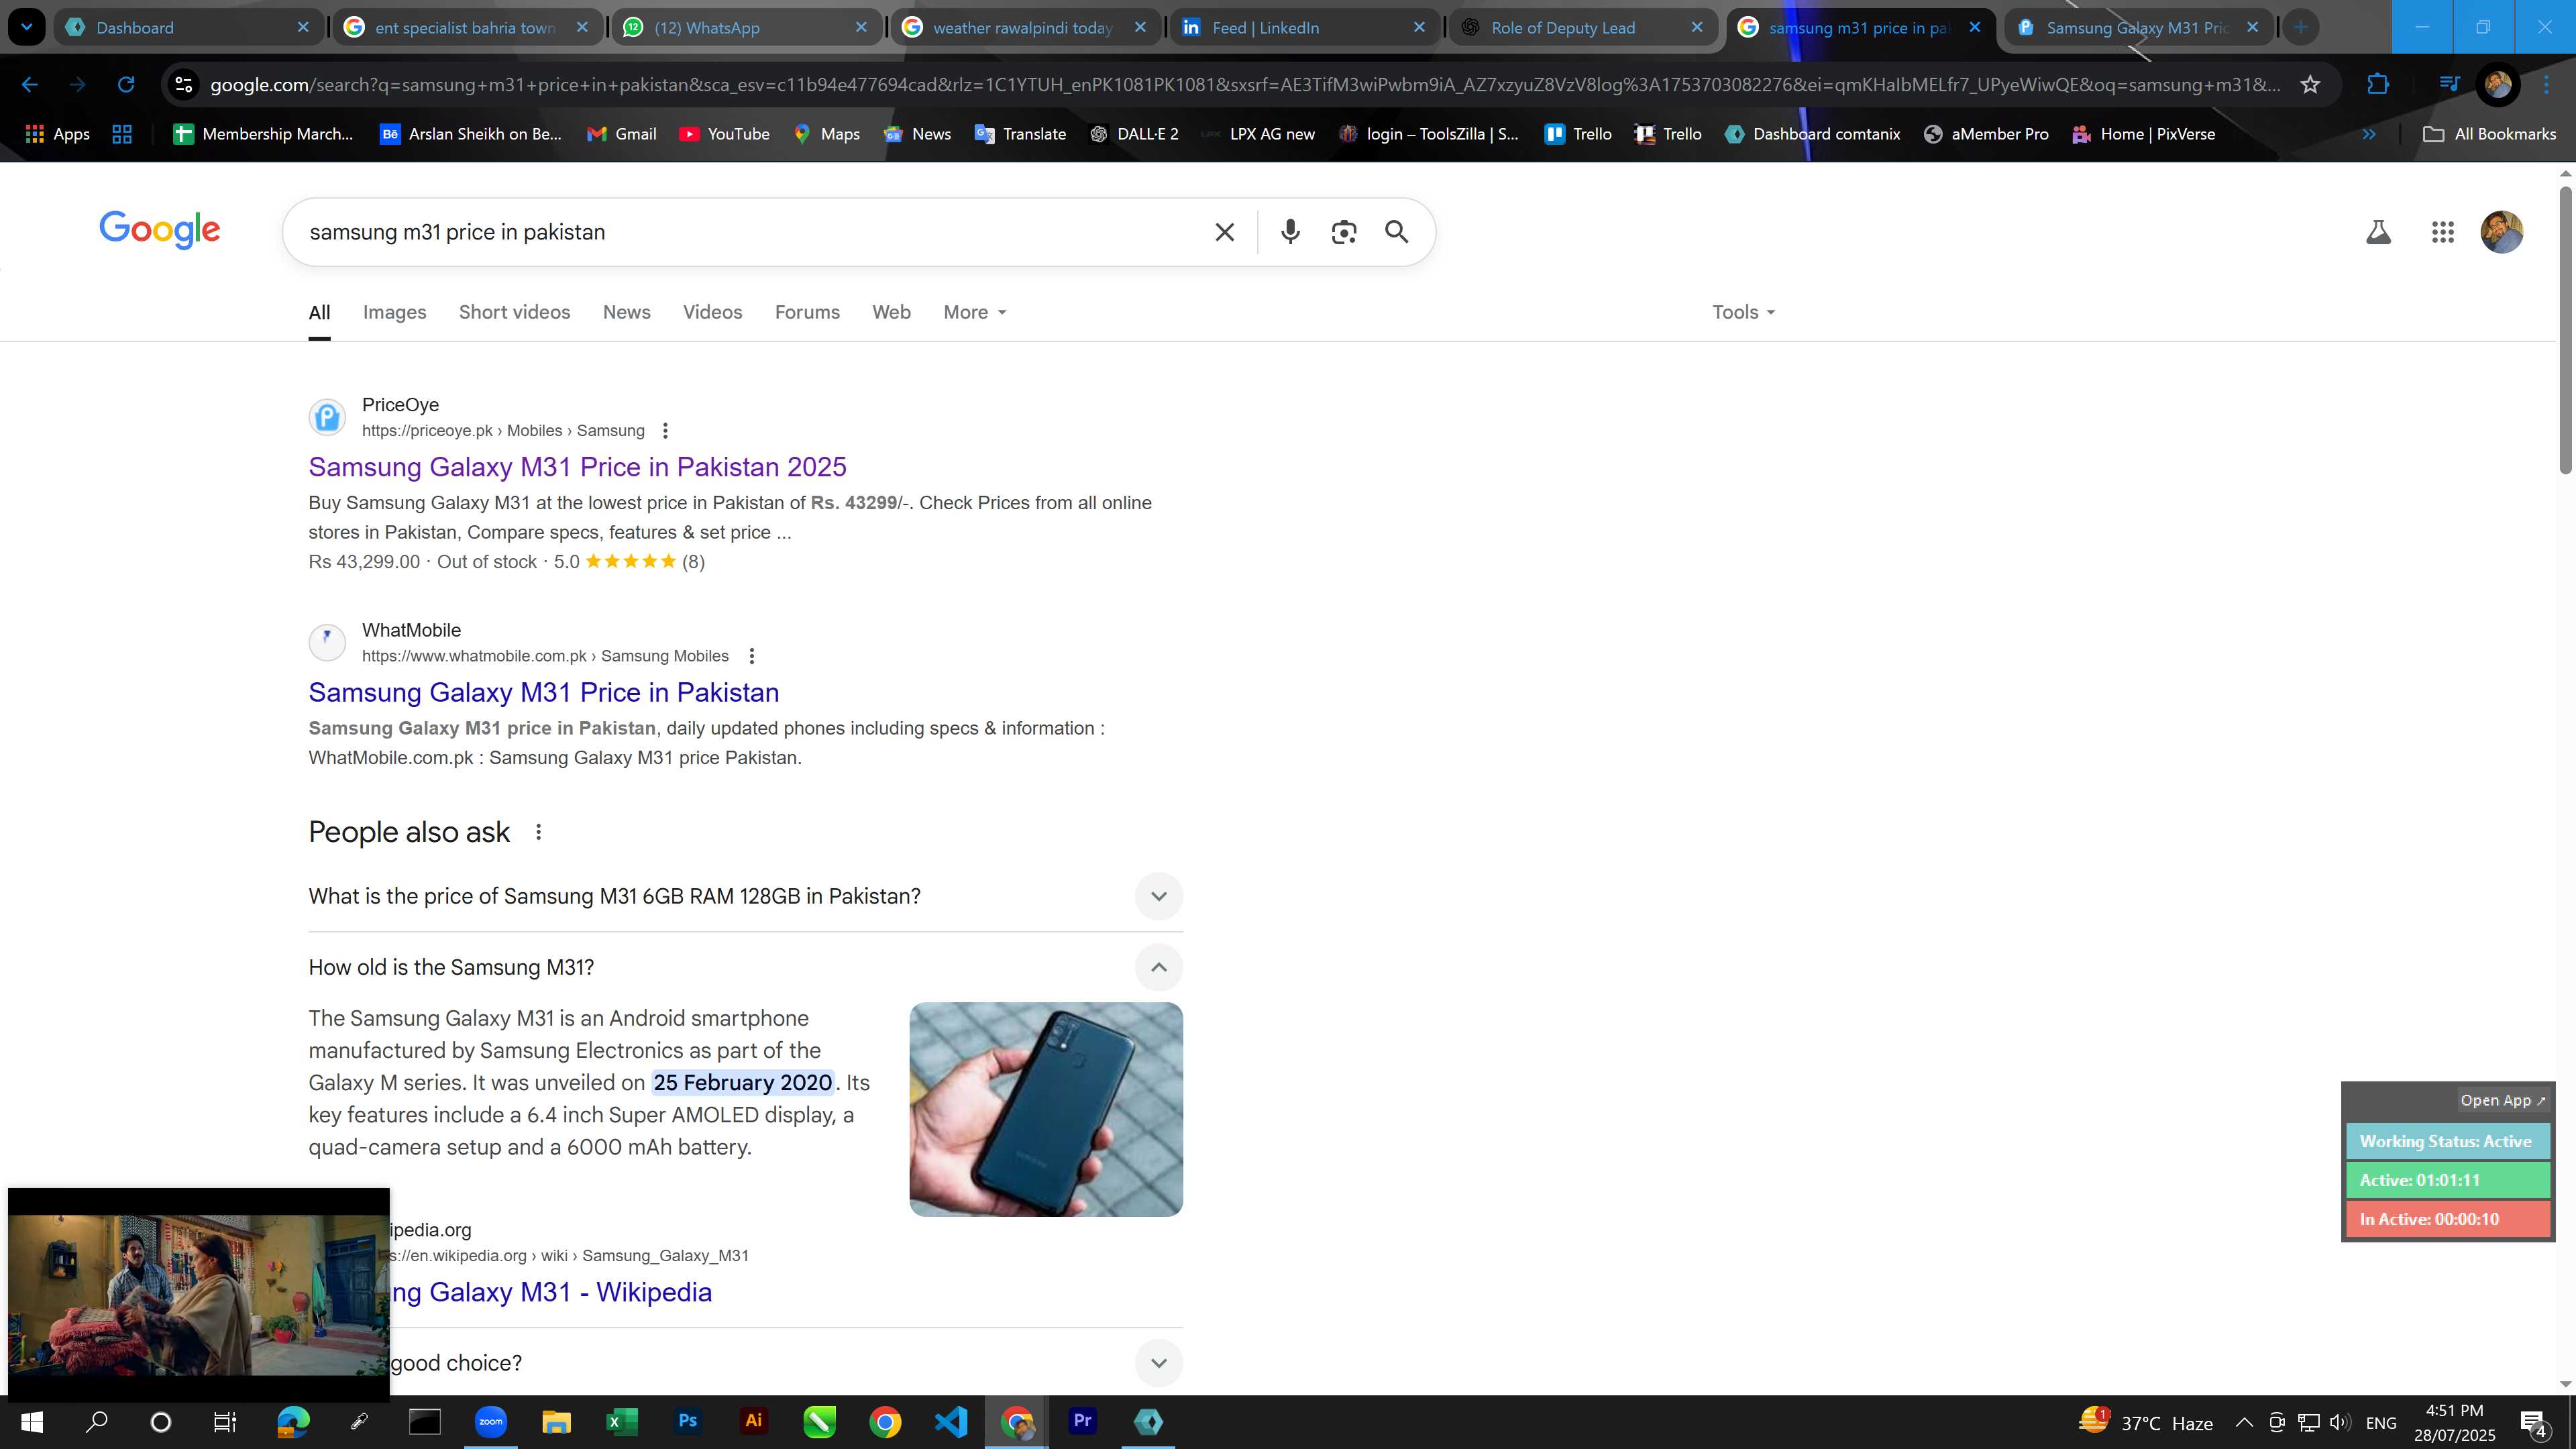Switch to the Web results tab

pos(891,312)
